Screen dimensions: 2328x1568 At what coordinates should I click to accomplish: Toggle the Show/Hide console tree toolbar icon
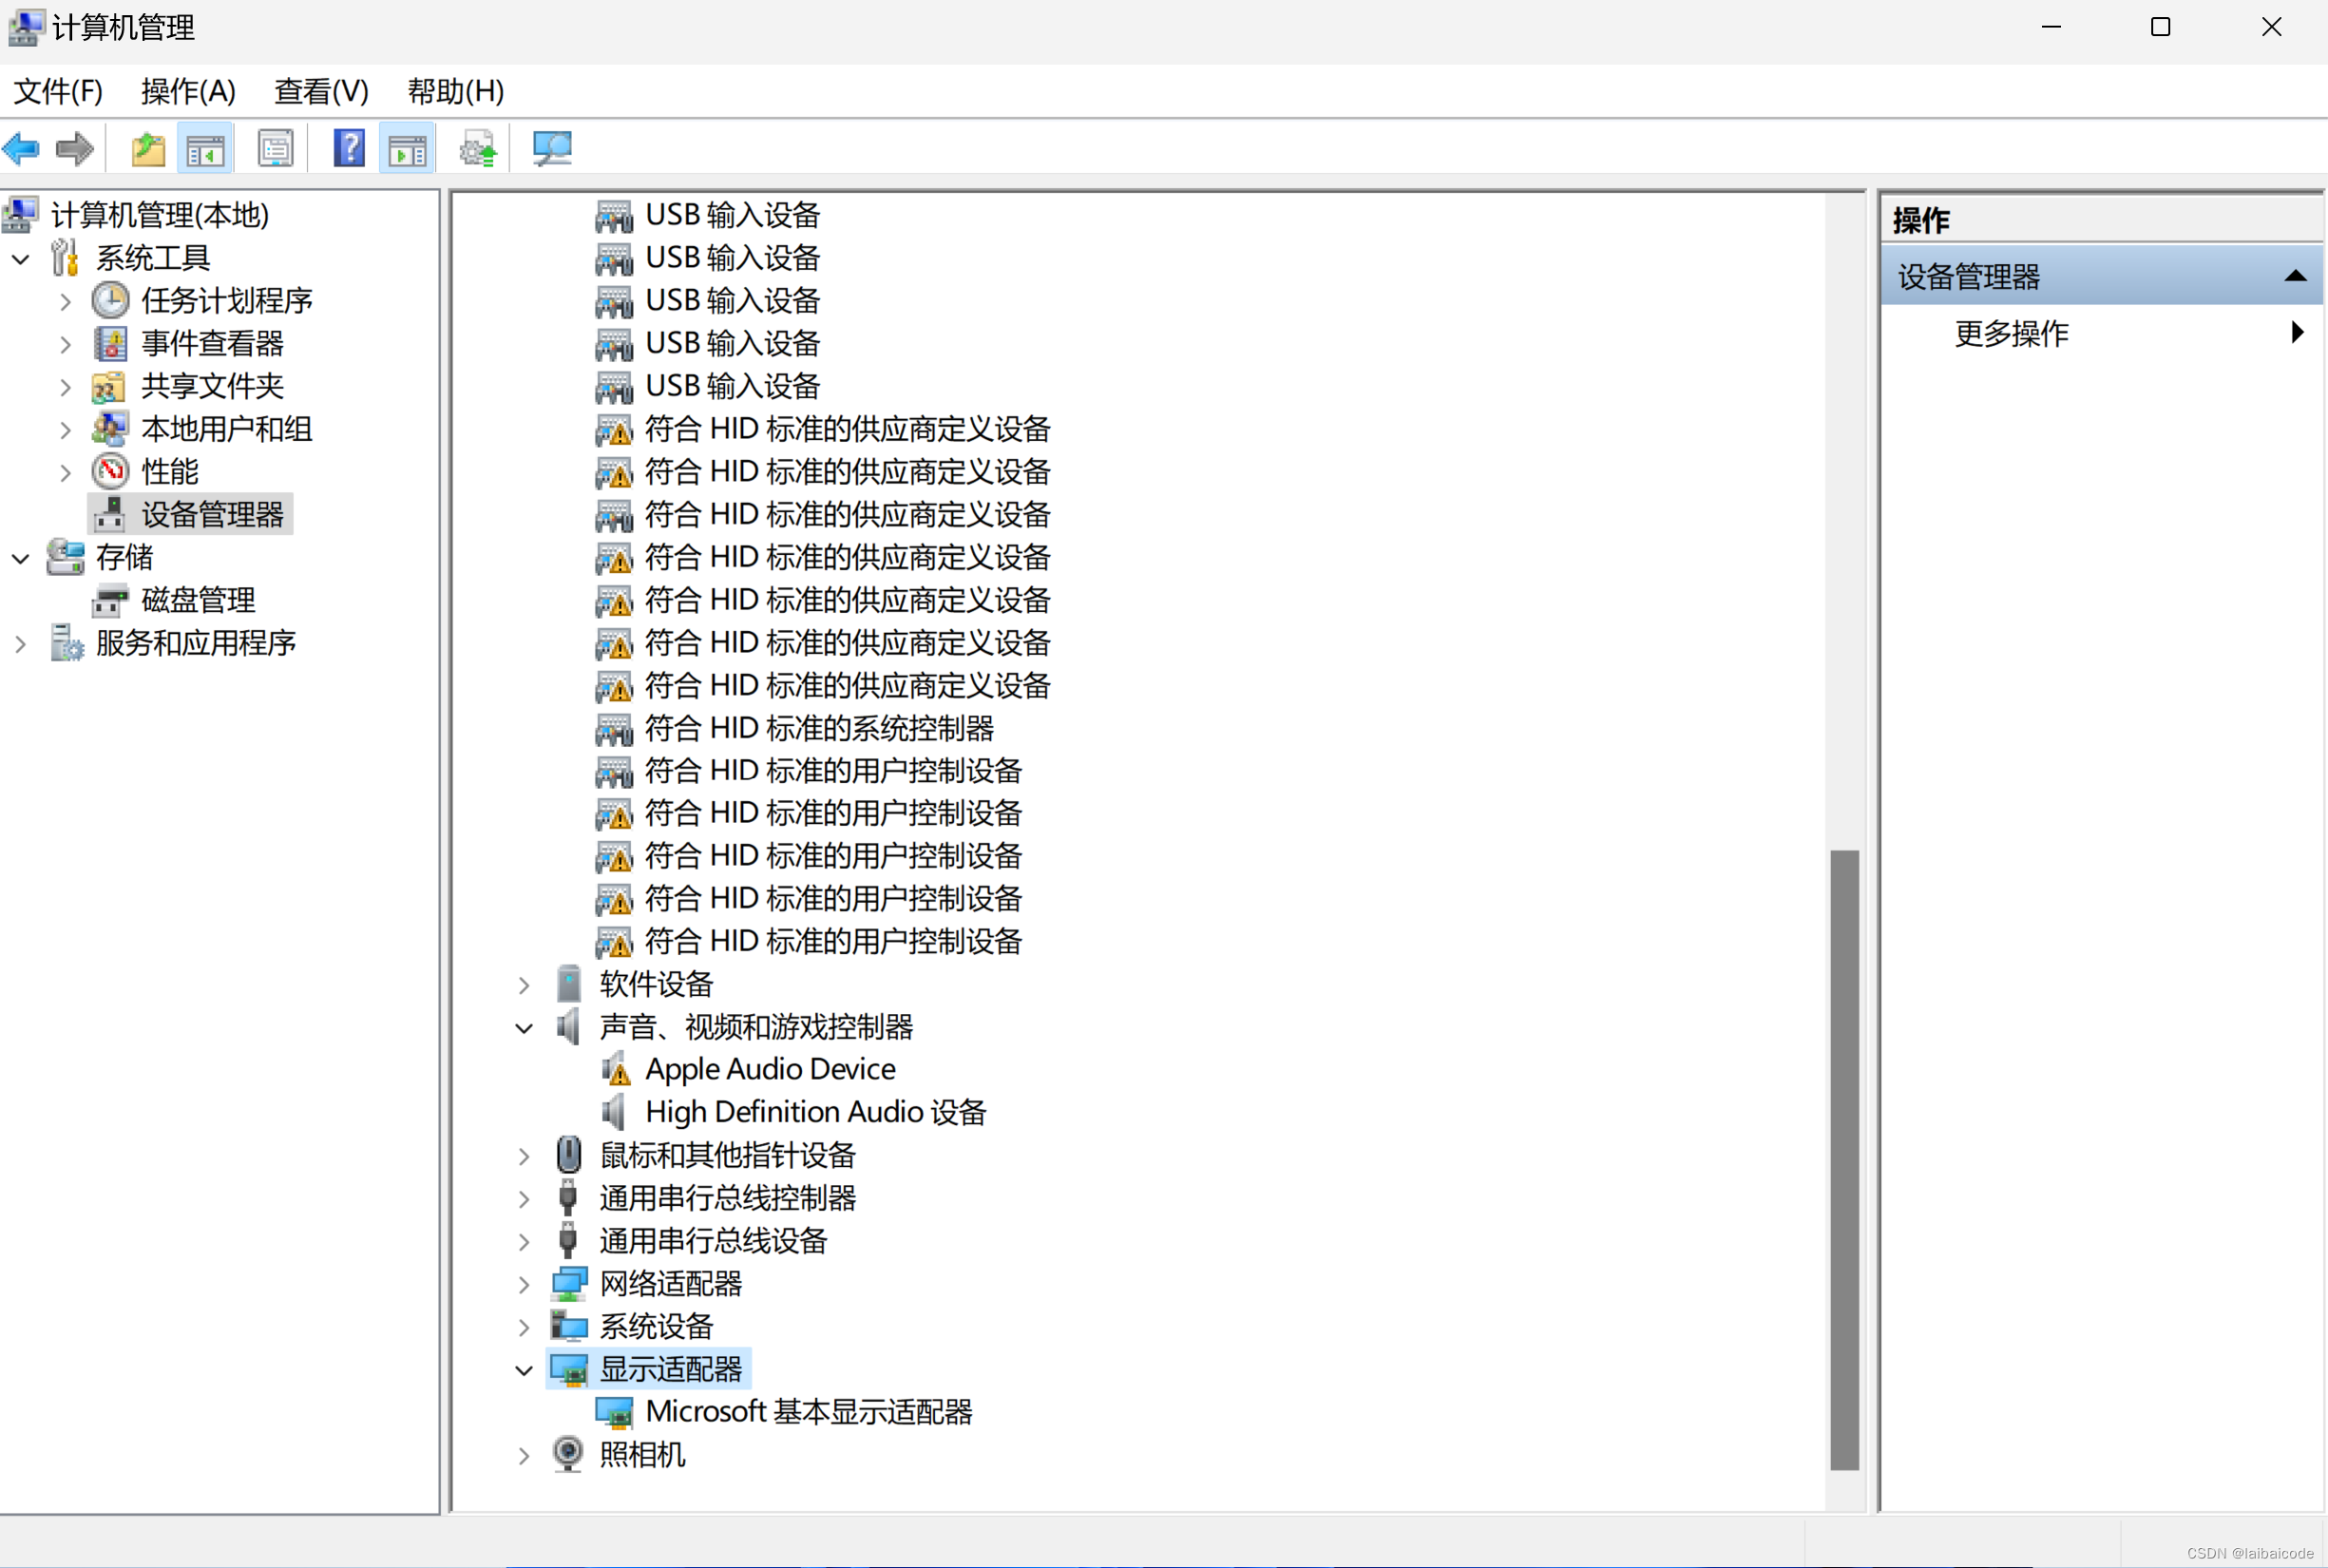point(205,150)
